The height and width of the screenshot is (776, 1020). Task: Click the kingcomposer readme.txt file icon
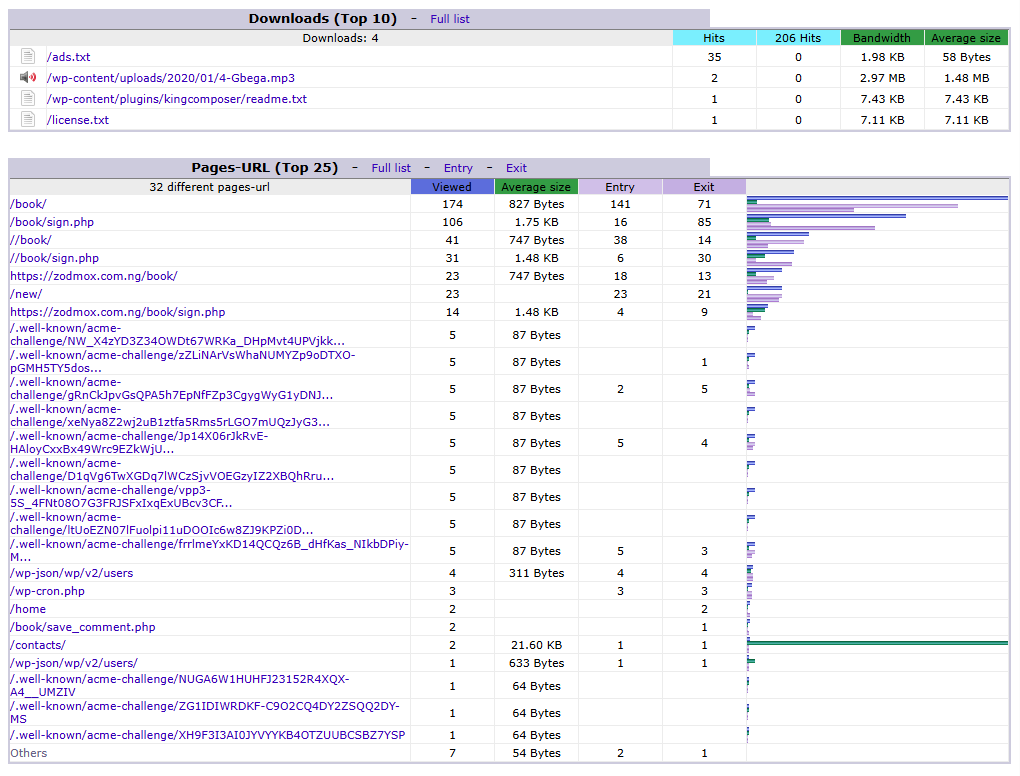(x=28, y=99)
